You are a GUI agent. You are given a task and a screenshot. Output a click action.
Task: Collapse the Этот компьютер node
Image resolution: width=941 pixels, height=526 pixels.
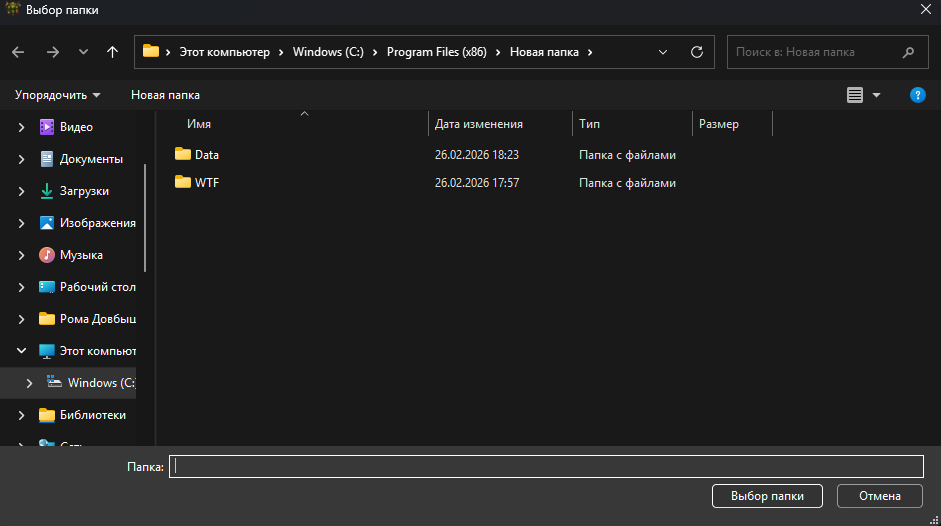[x=22, y=351]
